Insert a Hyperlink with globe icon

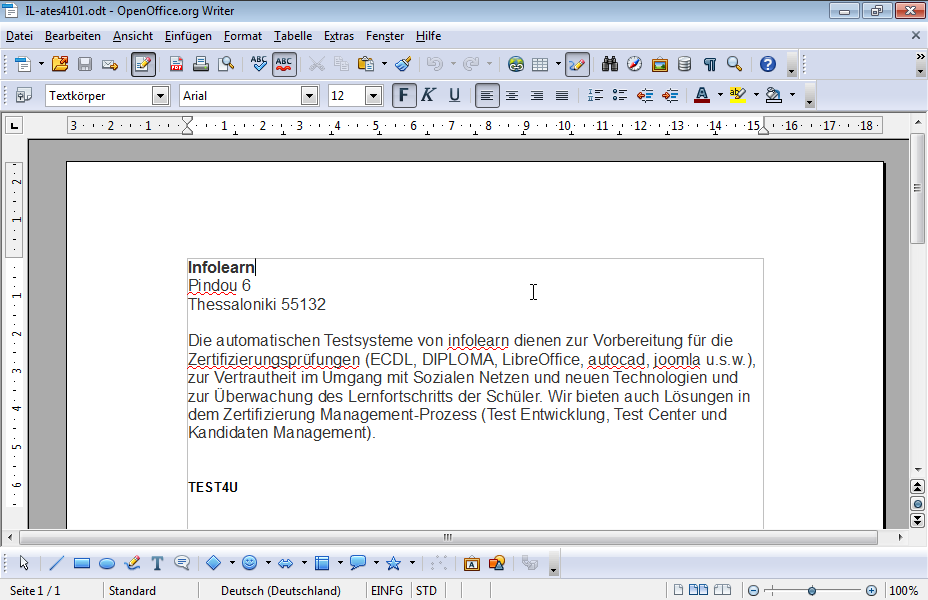tap(515, 64)
